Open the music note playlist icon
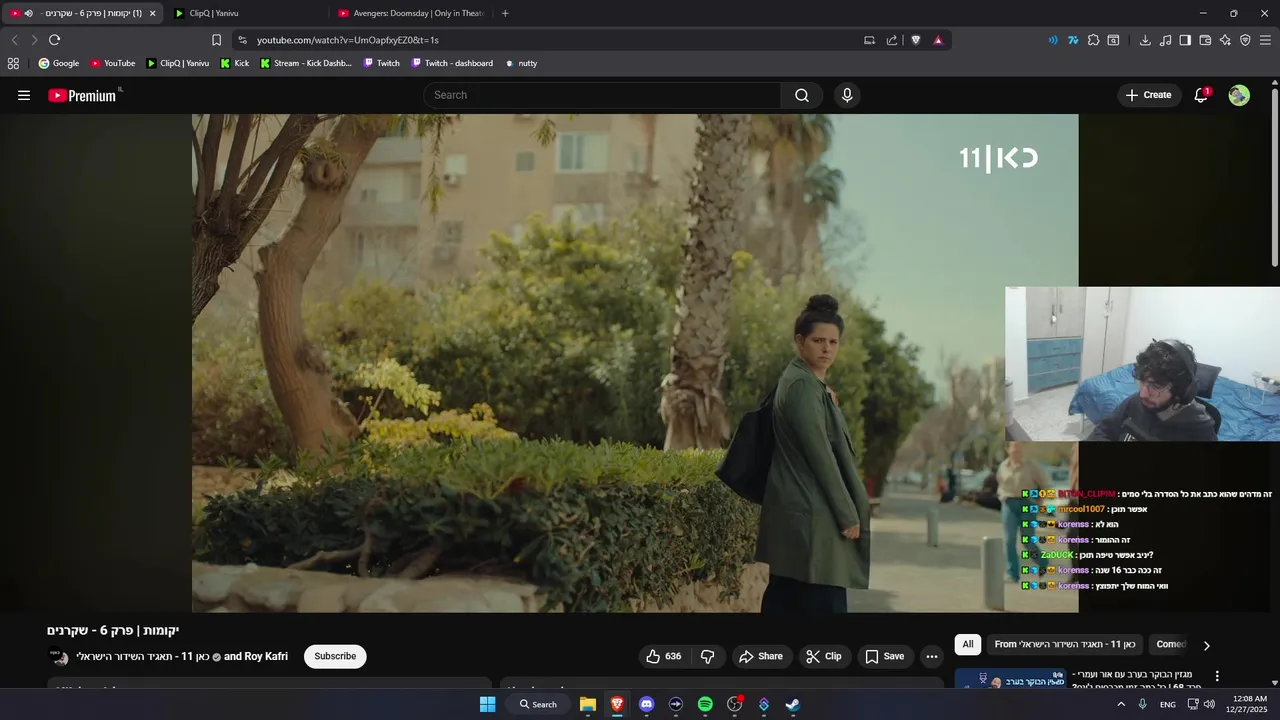1280x720 pixels. coord(1165,40)
